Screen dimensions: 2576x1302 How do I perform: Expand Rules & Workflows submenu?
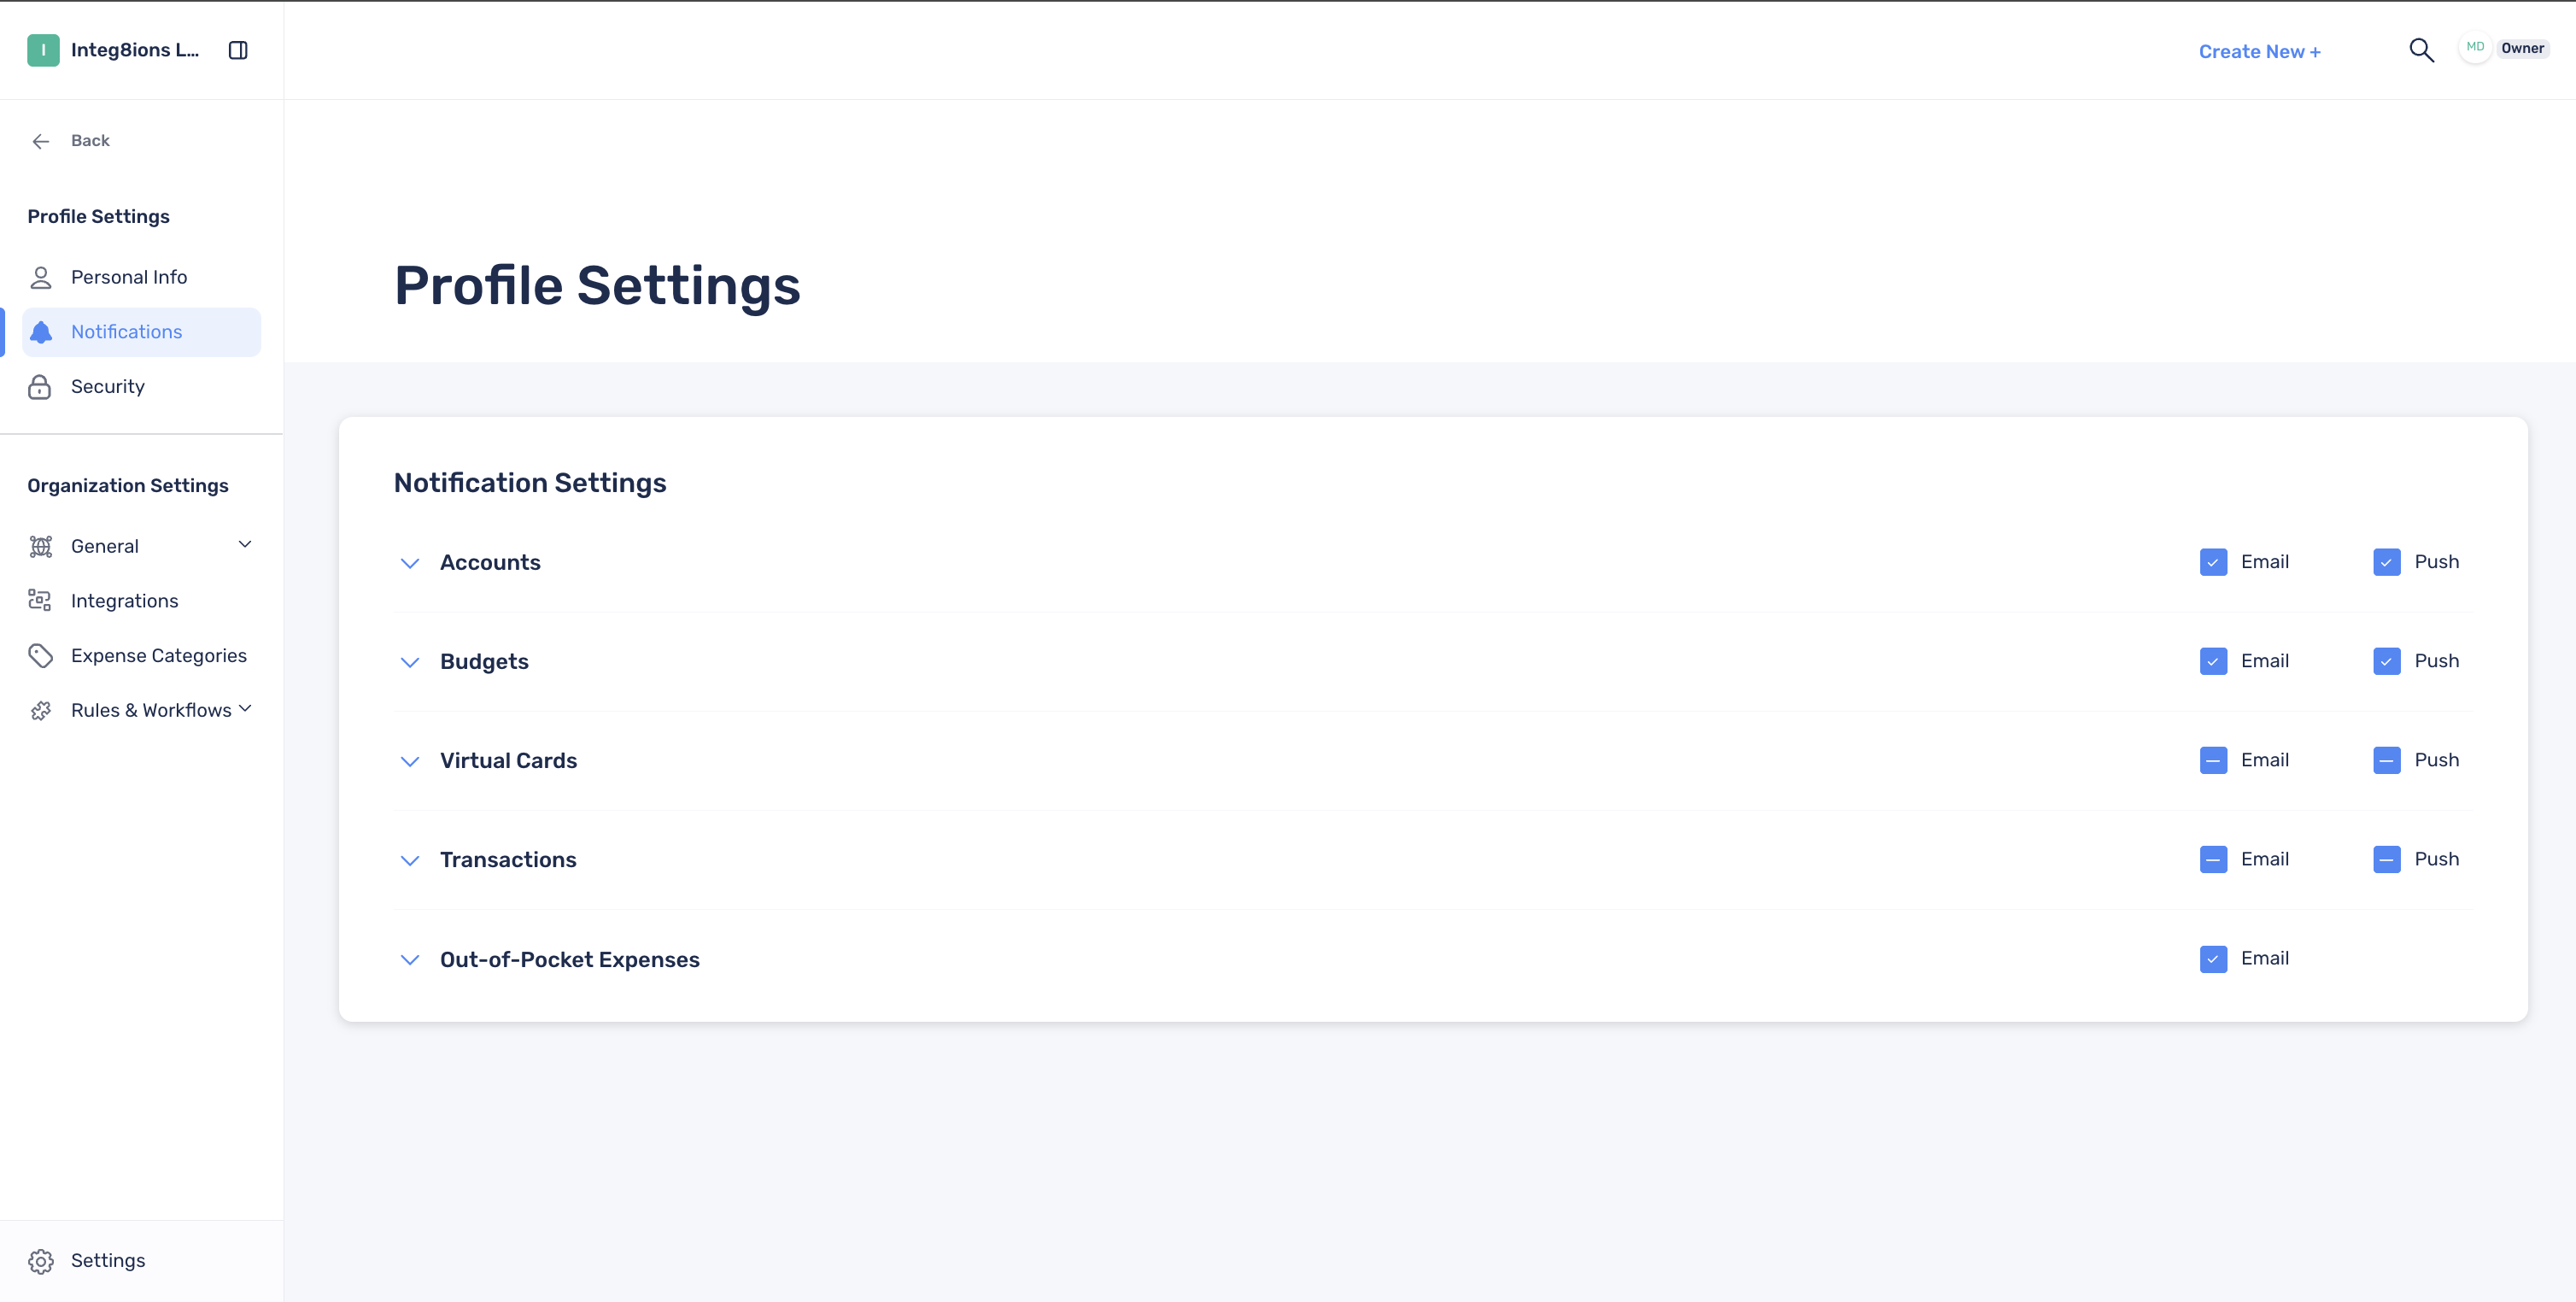[x=245, y=708]
